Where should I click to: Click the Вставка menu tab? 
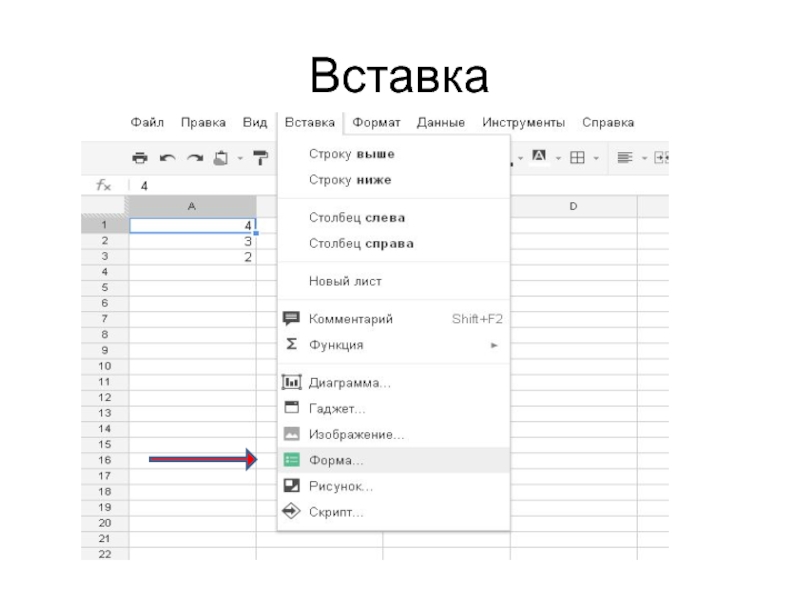click(x=310, y=122)
